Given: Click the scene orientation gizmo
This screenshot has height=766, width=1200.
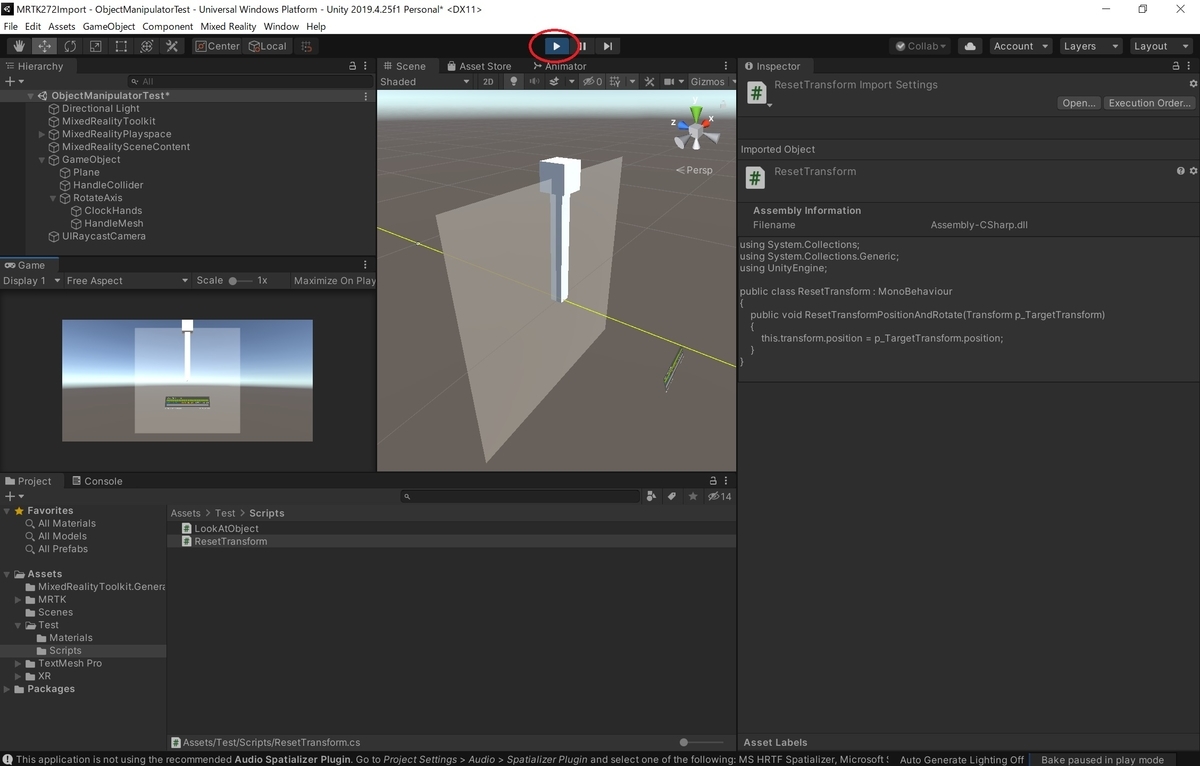Looking at the screenshot, I should (695, 127).
